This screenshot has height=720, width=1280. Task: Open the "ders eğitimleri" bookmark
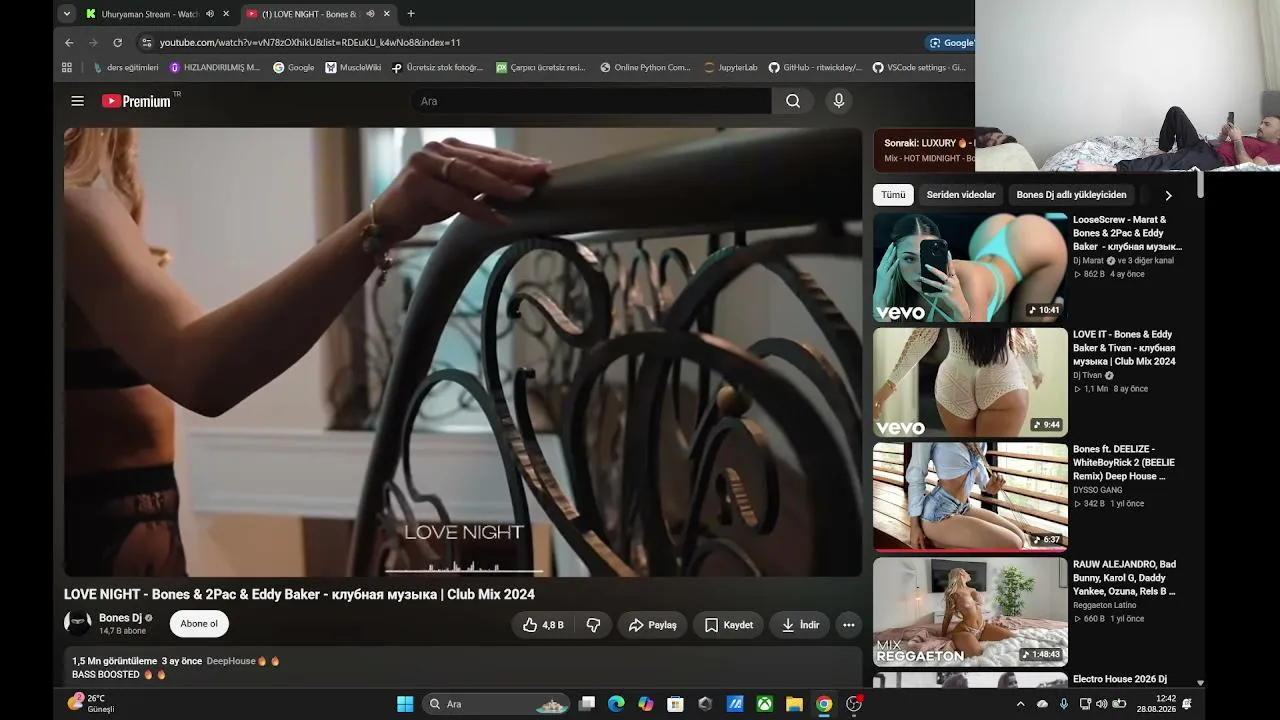126,68
